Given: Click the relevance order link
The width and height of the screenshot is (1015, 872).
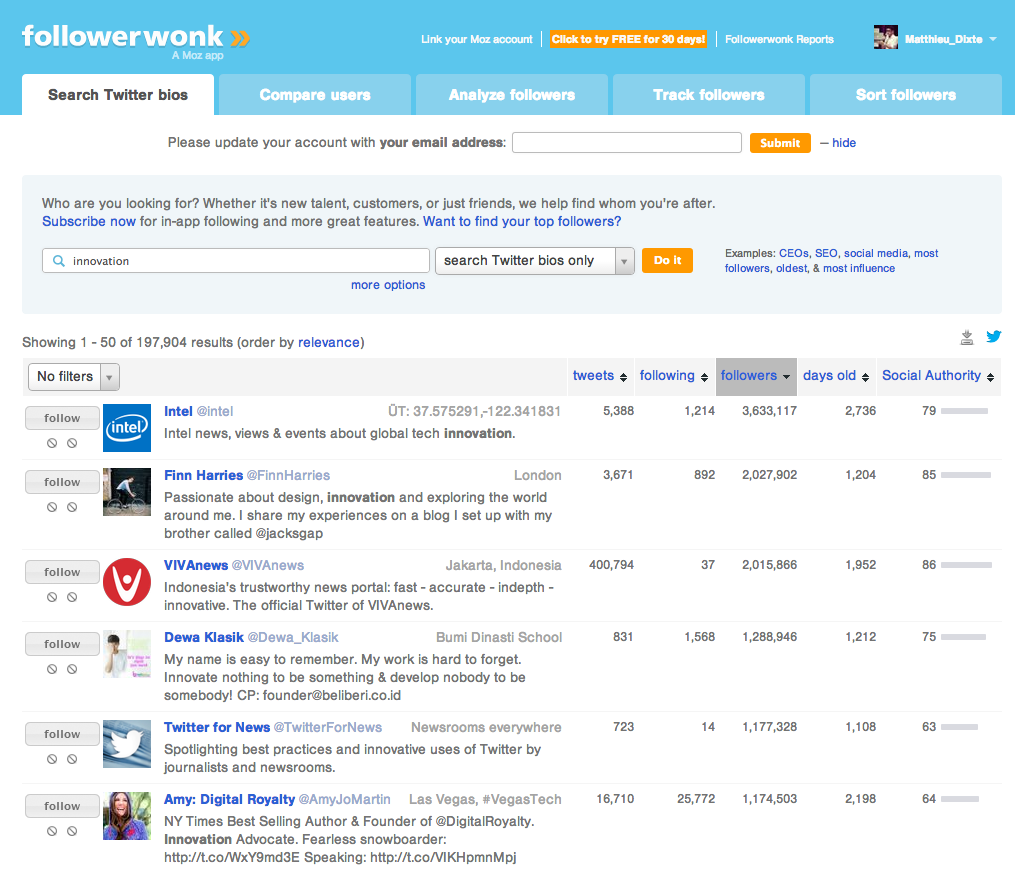Looking at the screenshot, I should click(329, 342).
